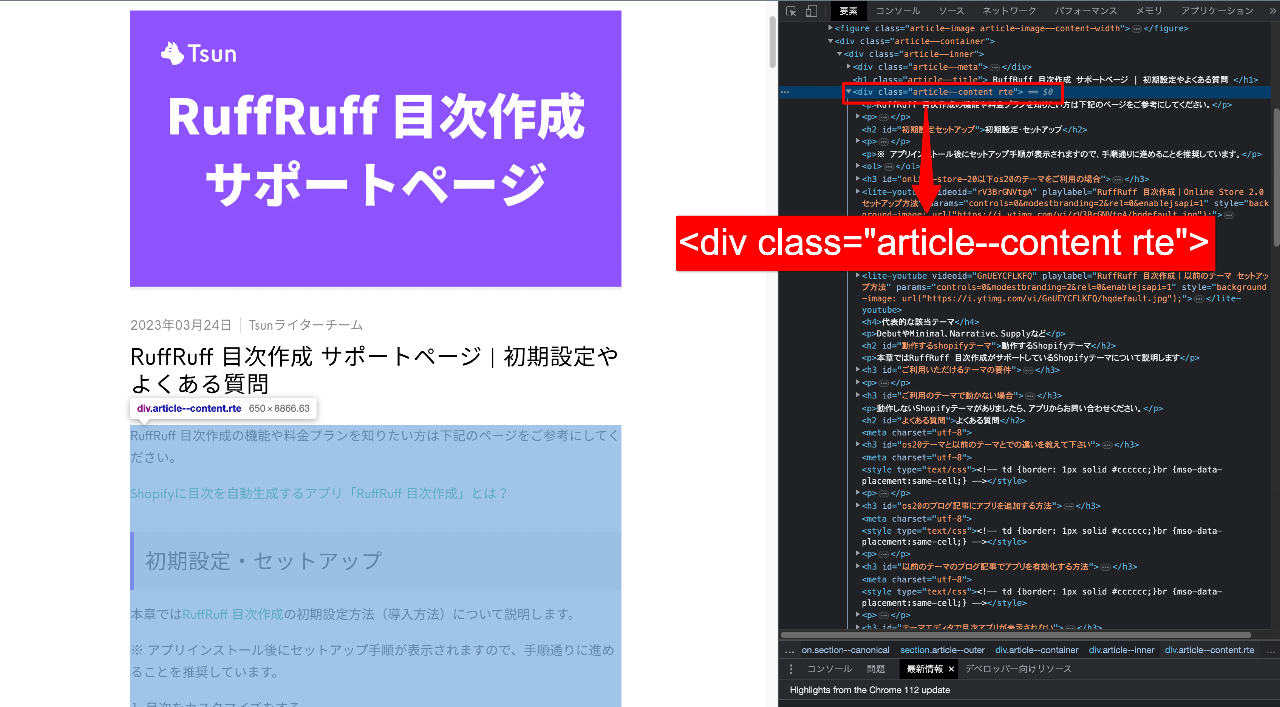Expand the lite-youtube GnUEYCFLKFQ node
This screenshot has height=707, width=1280.
(x=858, y=275)
